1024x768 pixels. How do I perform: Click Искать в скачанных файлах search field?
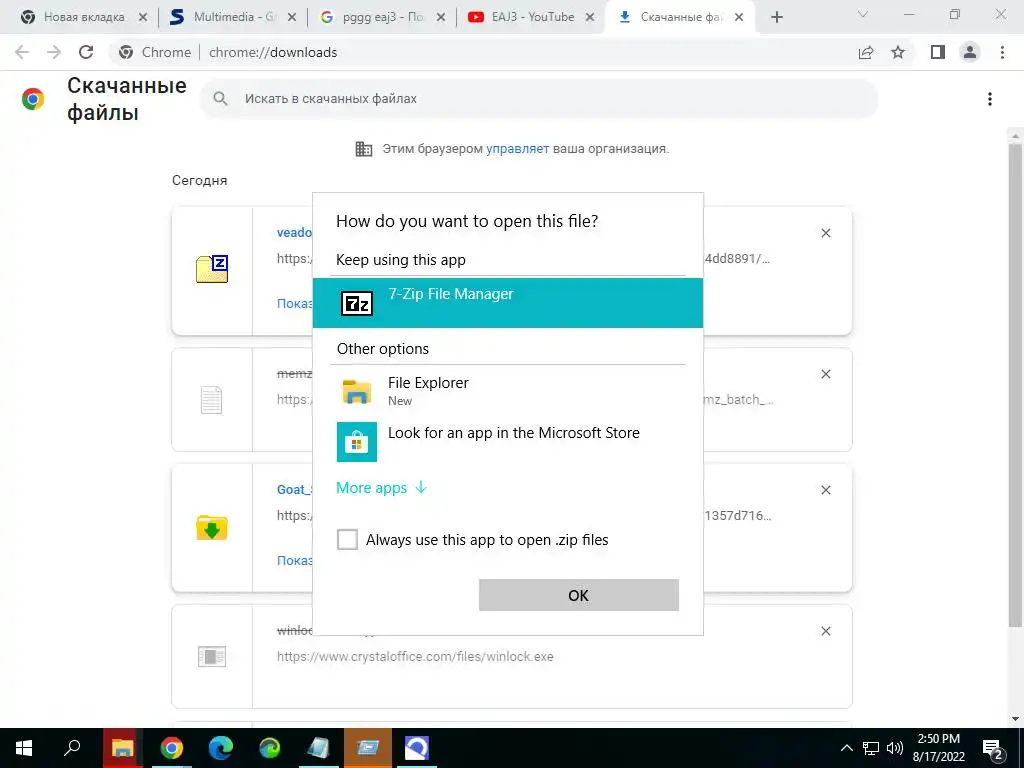pos(539,99)
